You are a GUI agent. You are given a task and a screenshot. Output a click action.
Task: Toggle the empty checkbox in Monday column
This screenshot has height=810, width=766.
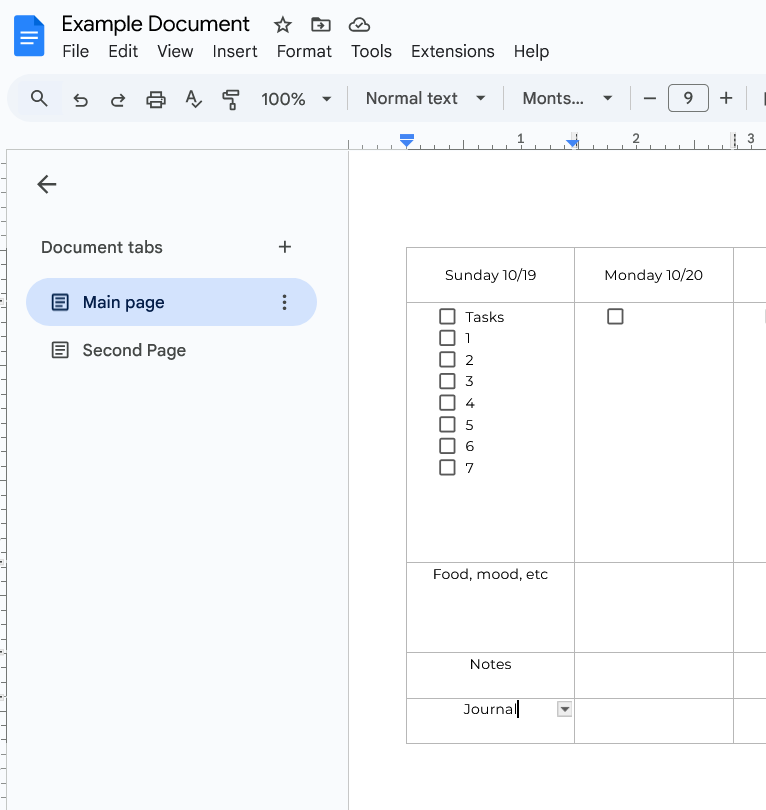(x=615, y=317)
